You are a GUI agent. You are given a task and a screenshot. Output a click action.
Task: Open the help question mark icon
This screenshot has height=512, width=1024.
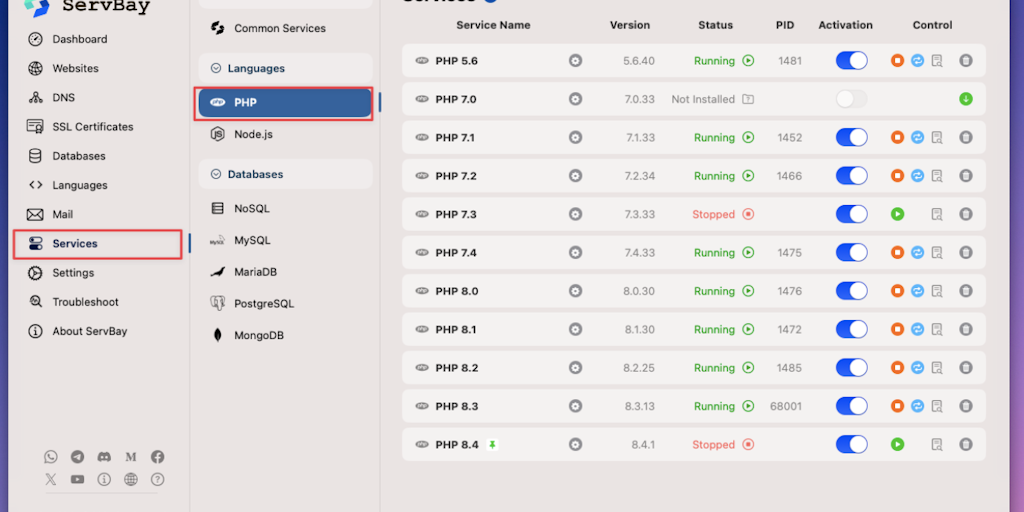[x=157, y=479]
